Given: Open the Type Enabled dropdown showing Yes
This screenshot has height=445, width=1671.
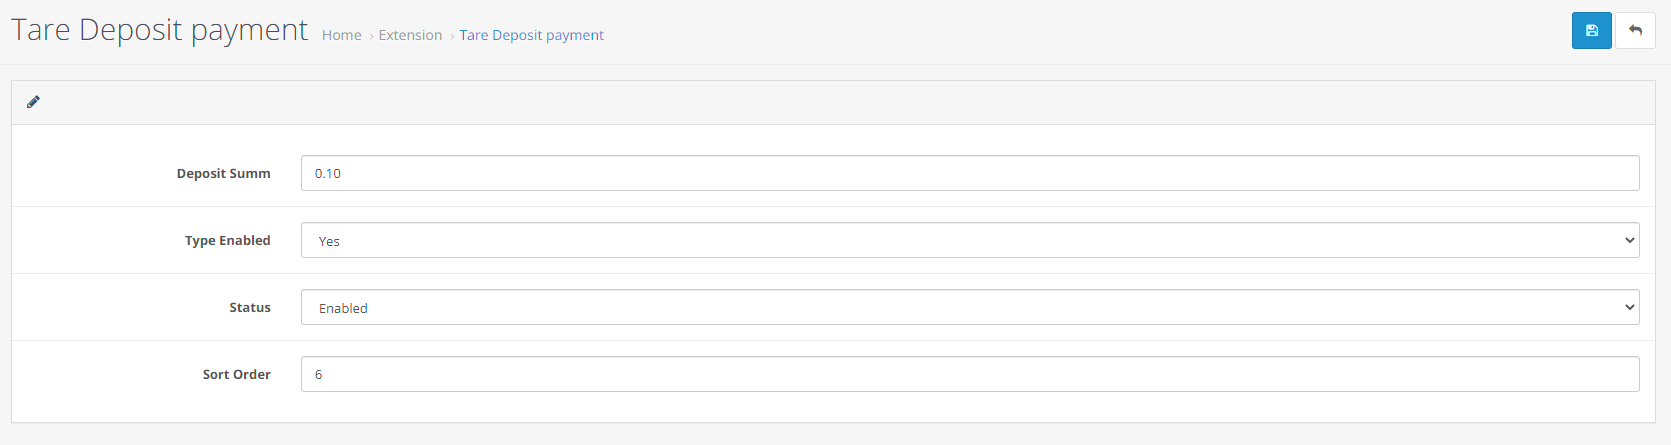Looking at the screenshot, I should [x=970, y=240].
